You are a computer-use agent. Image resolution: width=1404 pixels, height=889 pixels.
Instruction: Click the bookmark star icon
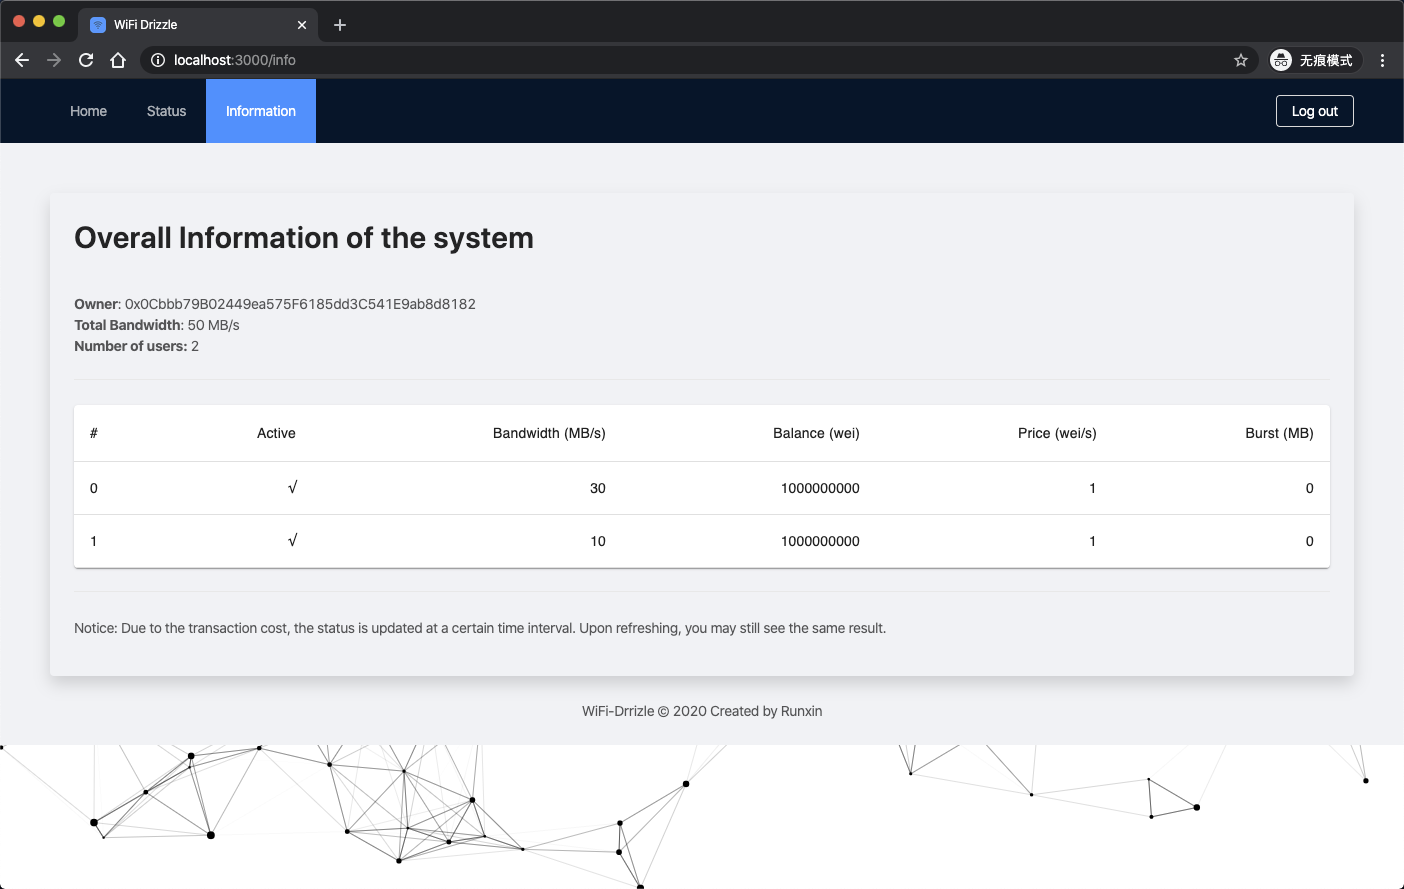click(x=1241, y=60)
